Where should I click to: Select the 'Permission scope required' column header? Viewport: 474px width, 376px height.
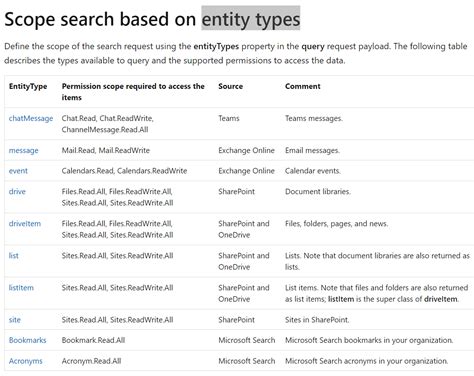point(133,92)
